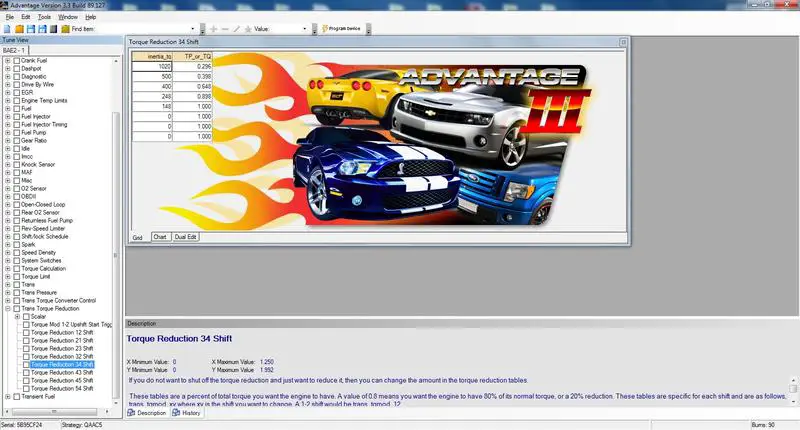
Task: Click the Open folder toolbar icon
Action: pos(19,29)
